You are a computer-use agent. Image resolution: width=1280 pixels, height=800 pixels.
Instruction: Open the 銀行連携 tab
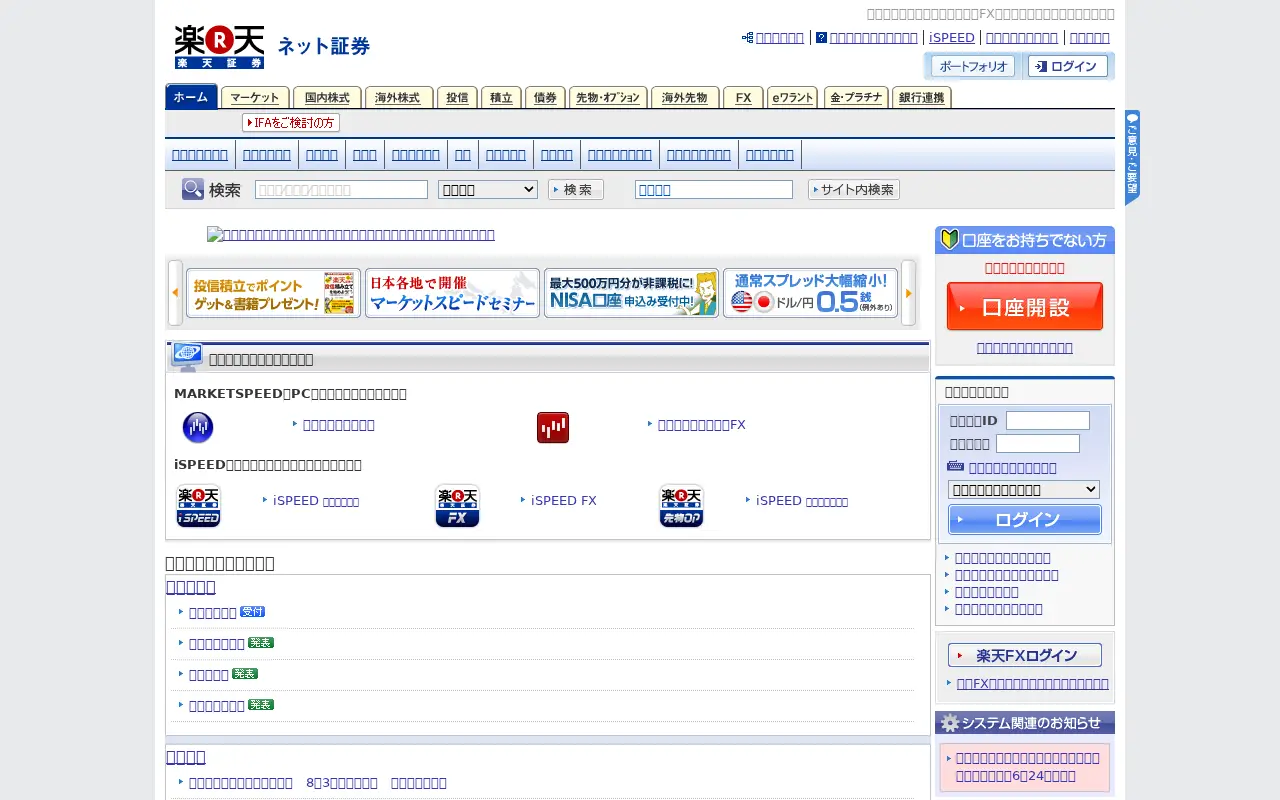(x=922, y=98)
